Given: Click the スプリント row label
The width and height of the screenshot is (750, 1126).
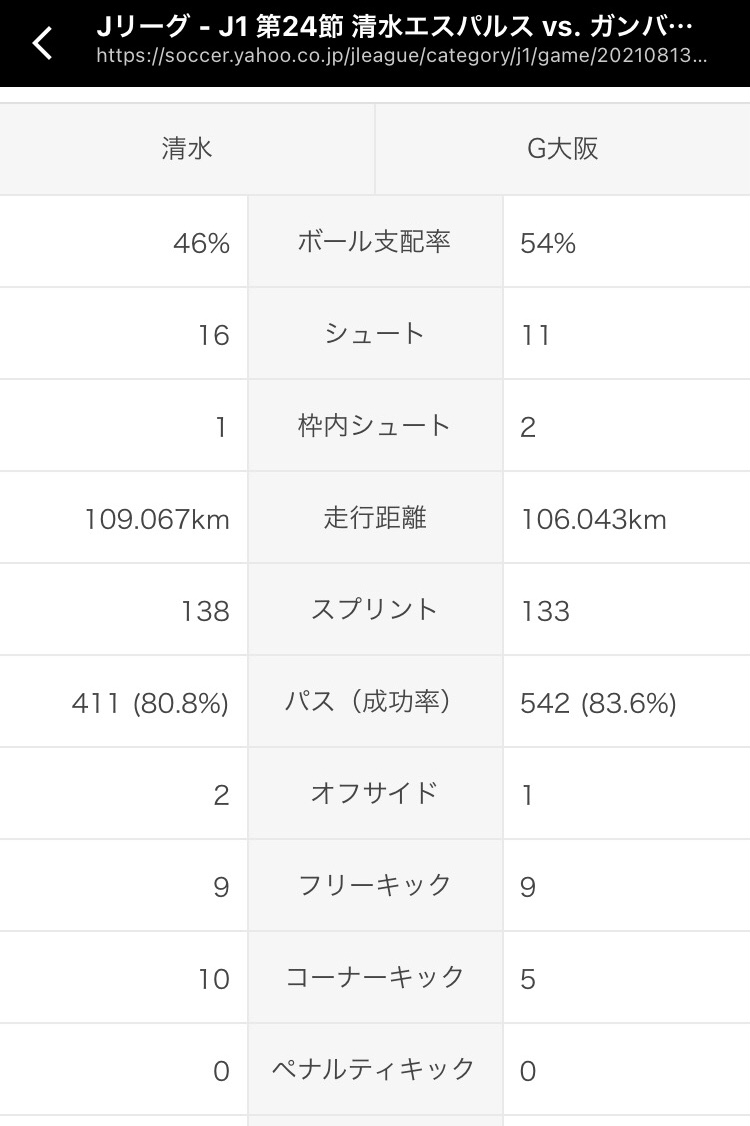Looking at the screenshot, I should coord(375,610).
